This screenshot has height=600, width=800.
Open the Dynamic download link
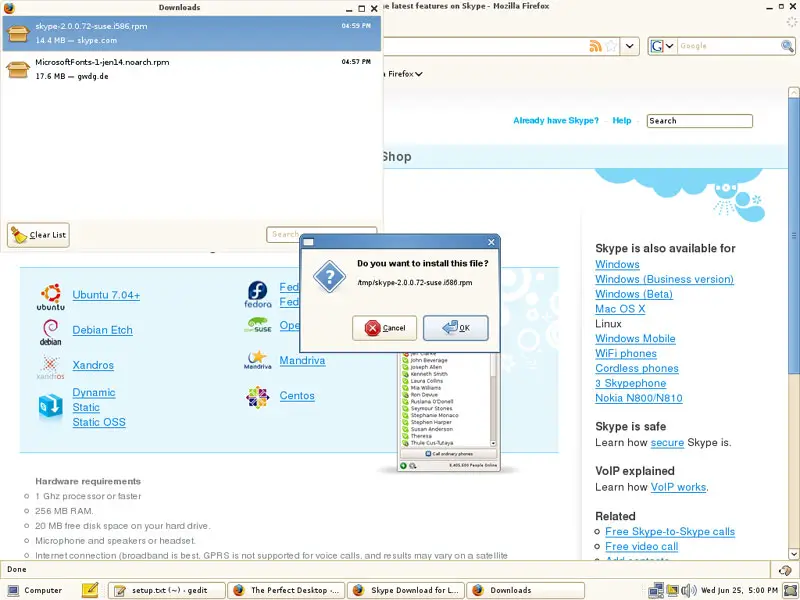pyautogui.click(x=94, y=392)
